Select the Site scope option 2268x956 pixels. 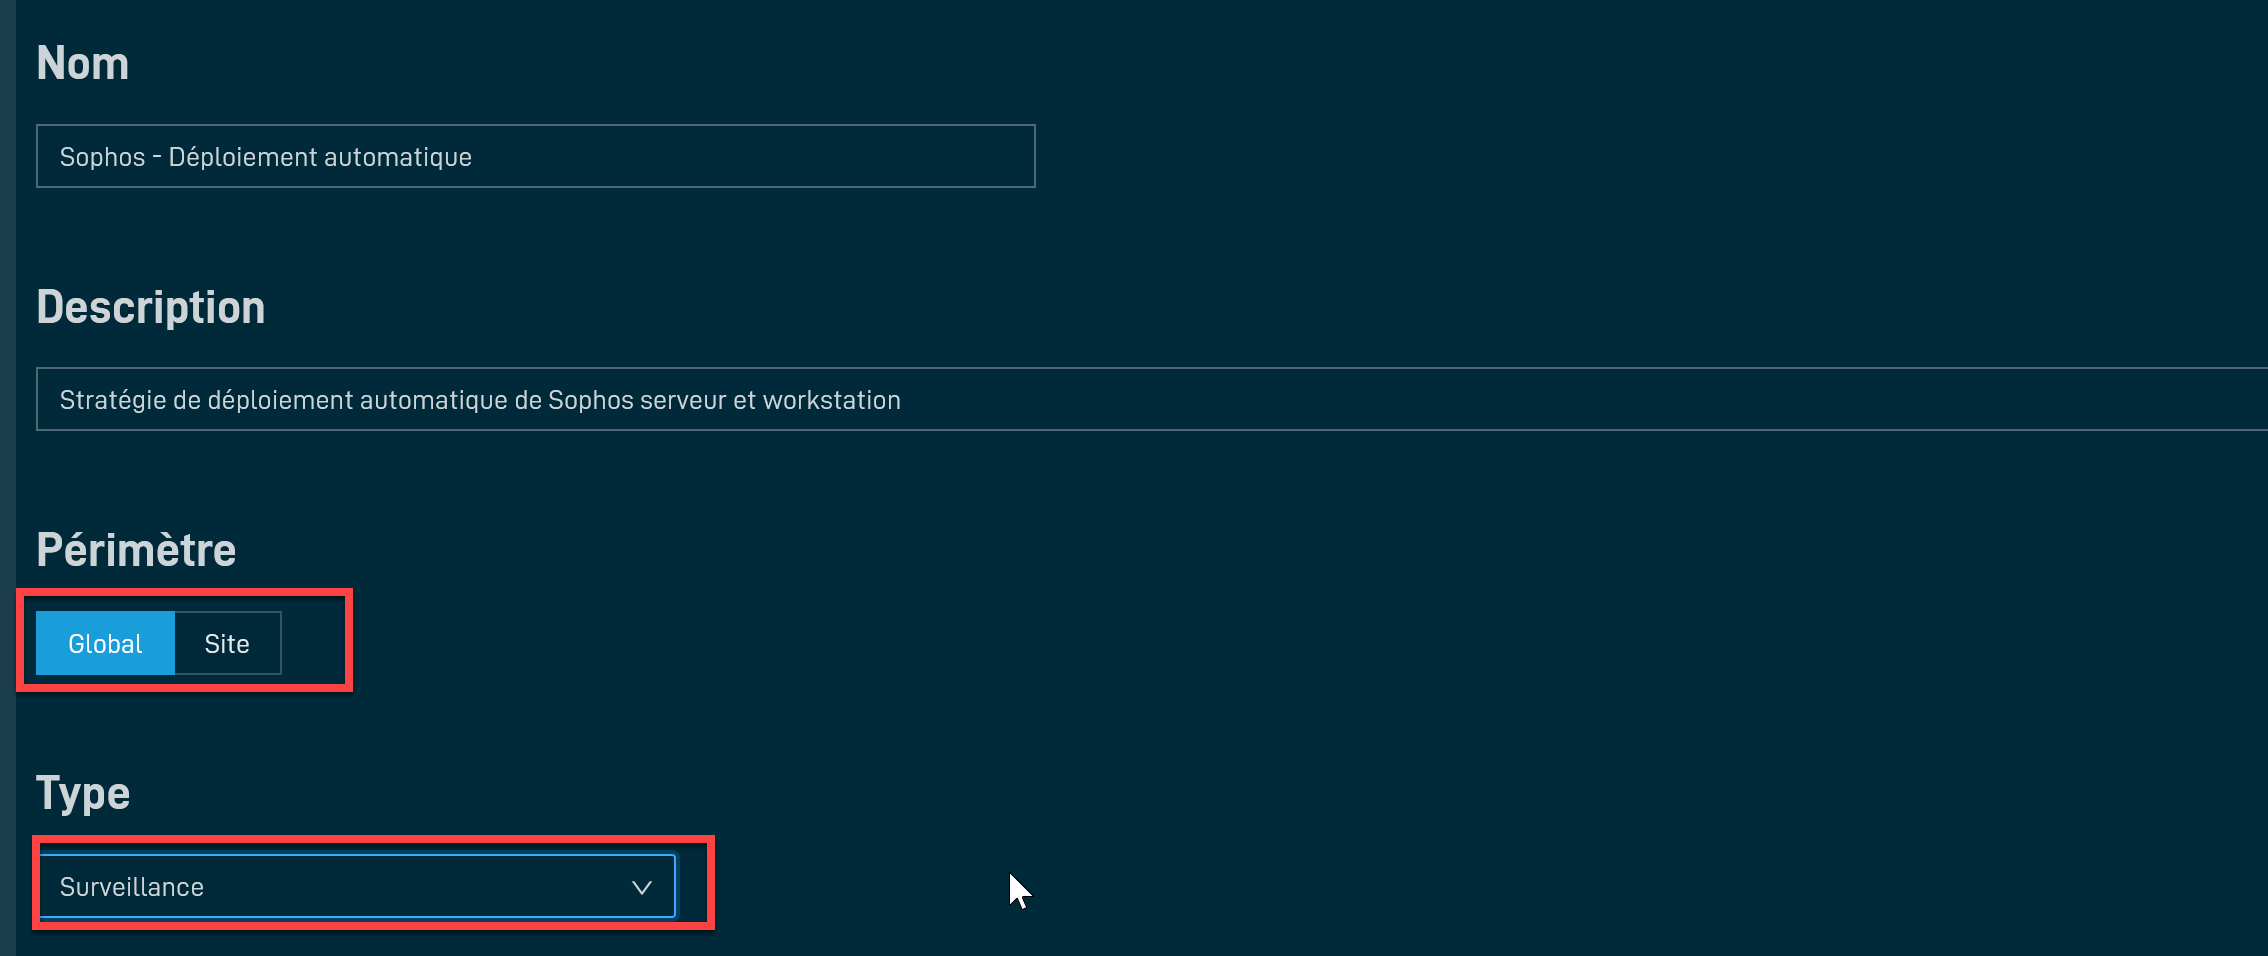[227, 643]
